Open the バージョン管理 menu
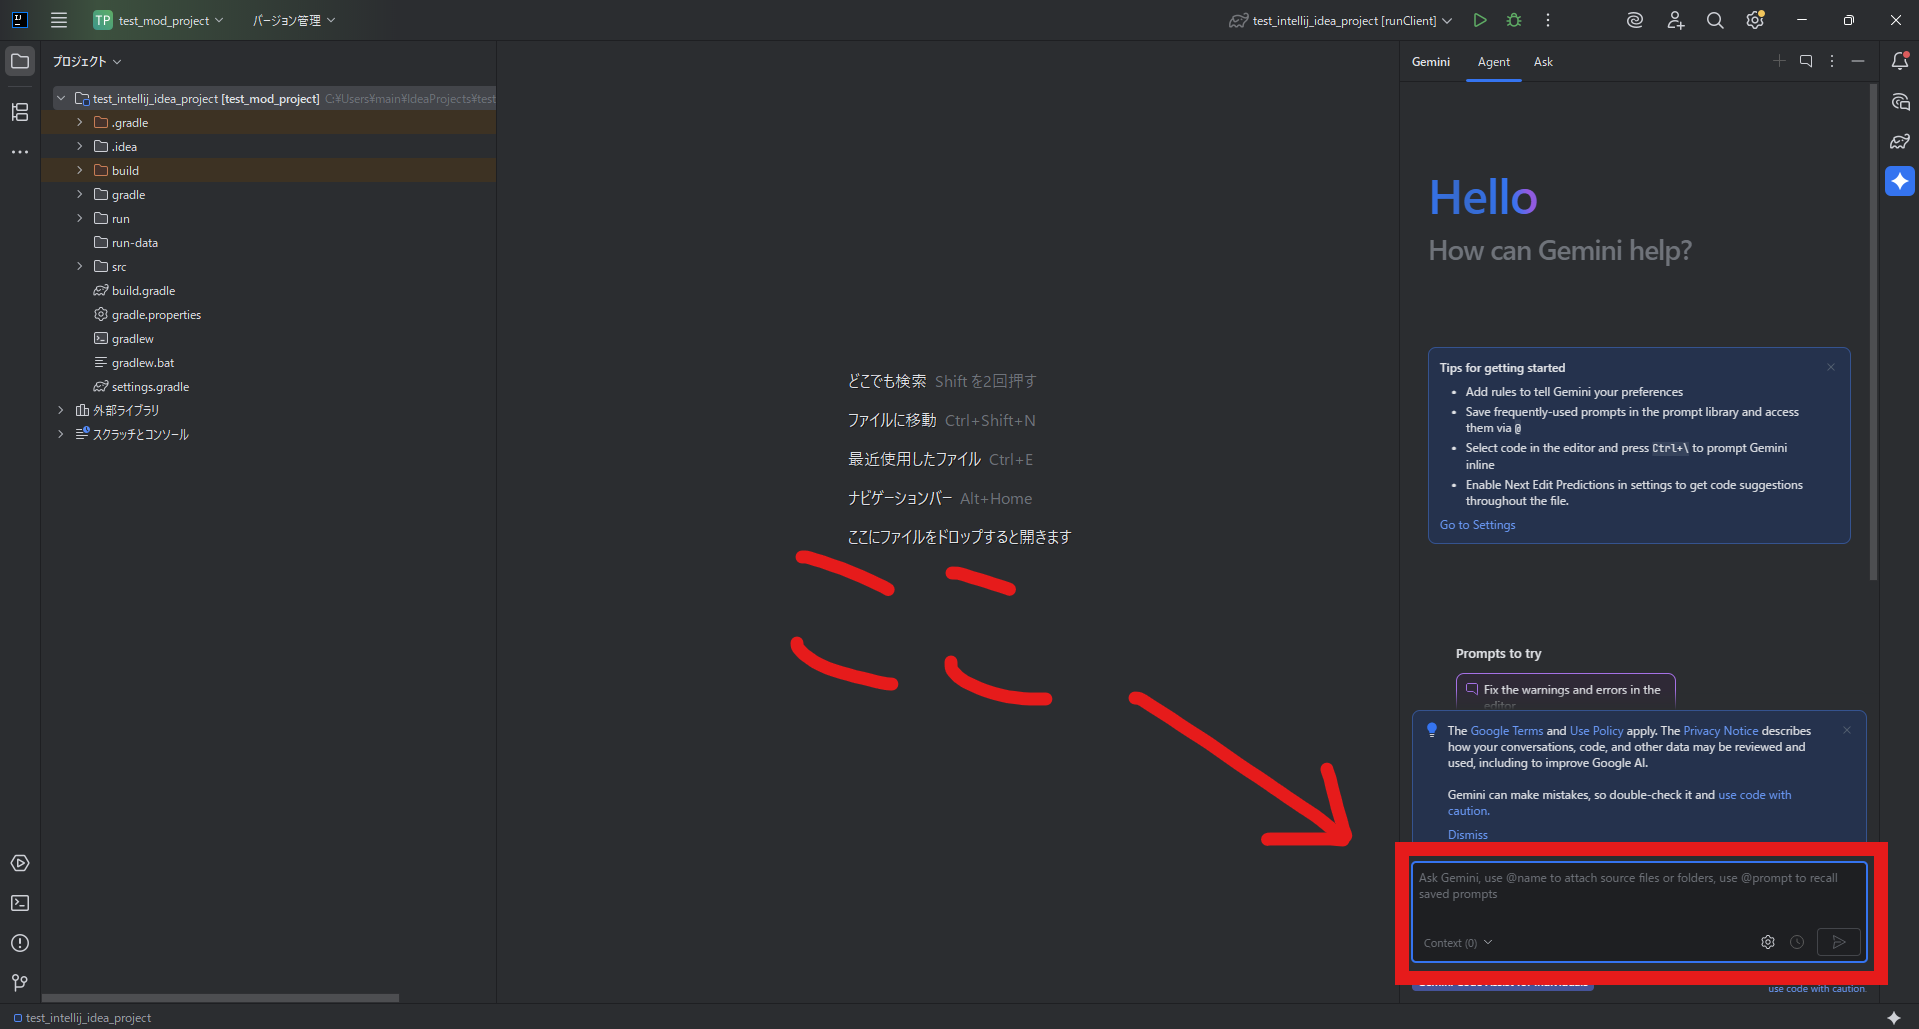The width and height of the screenshot is (1919, 1029). coord(293,20)
